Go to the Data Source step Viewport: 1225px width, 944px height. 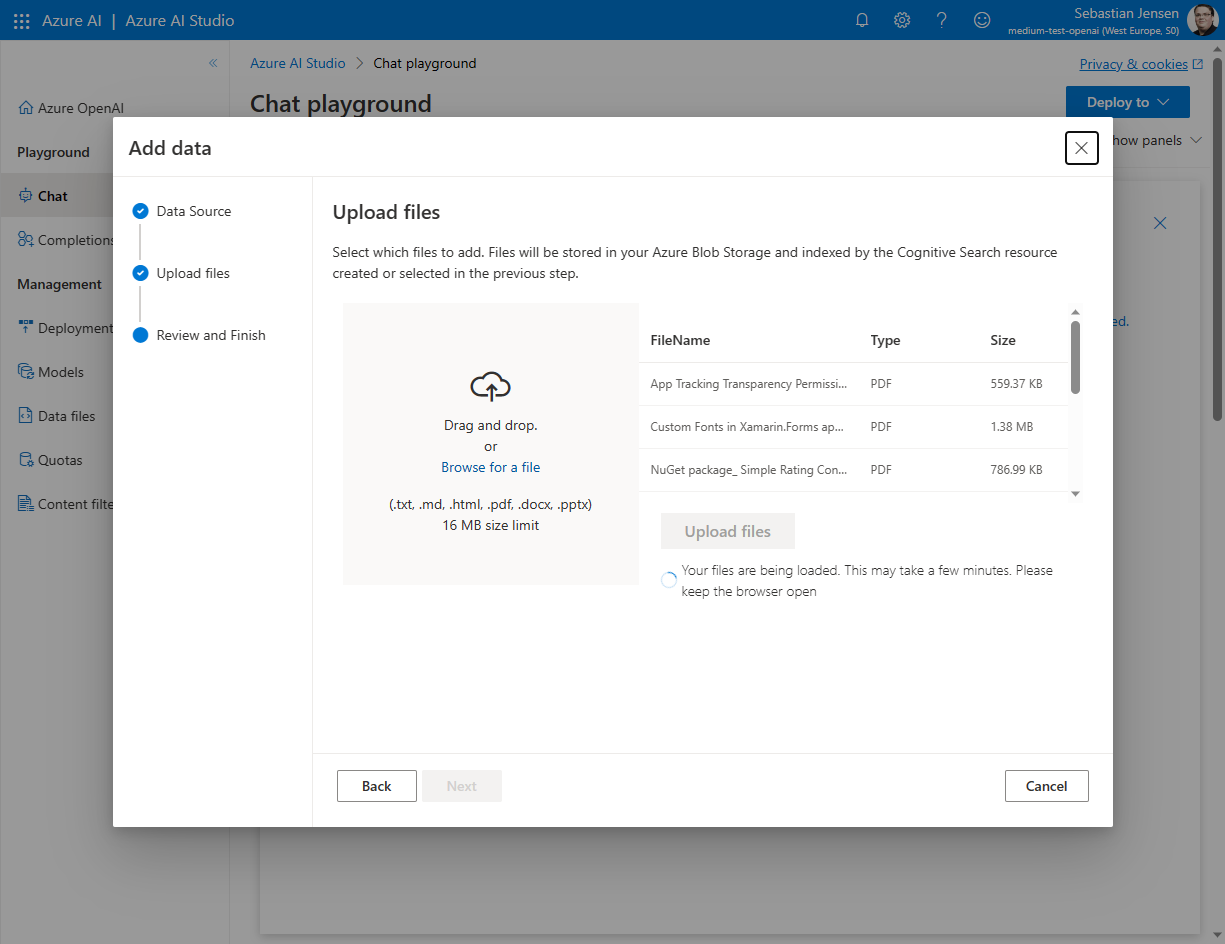coord(193,211)
